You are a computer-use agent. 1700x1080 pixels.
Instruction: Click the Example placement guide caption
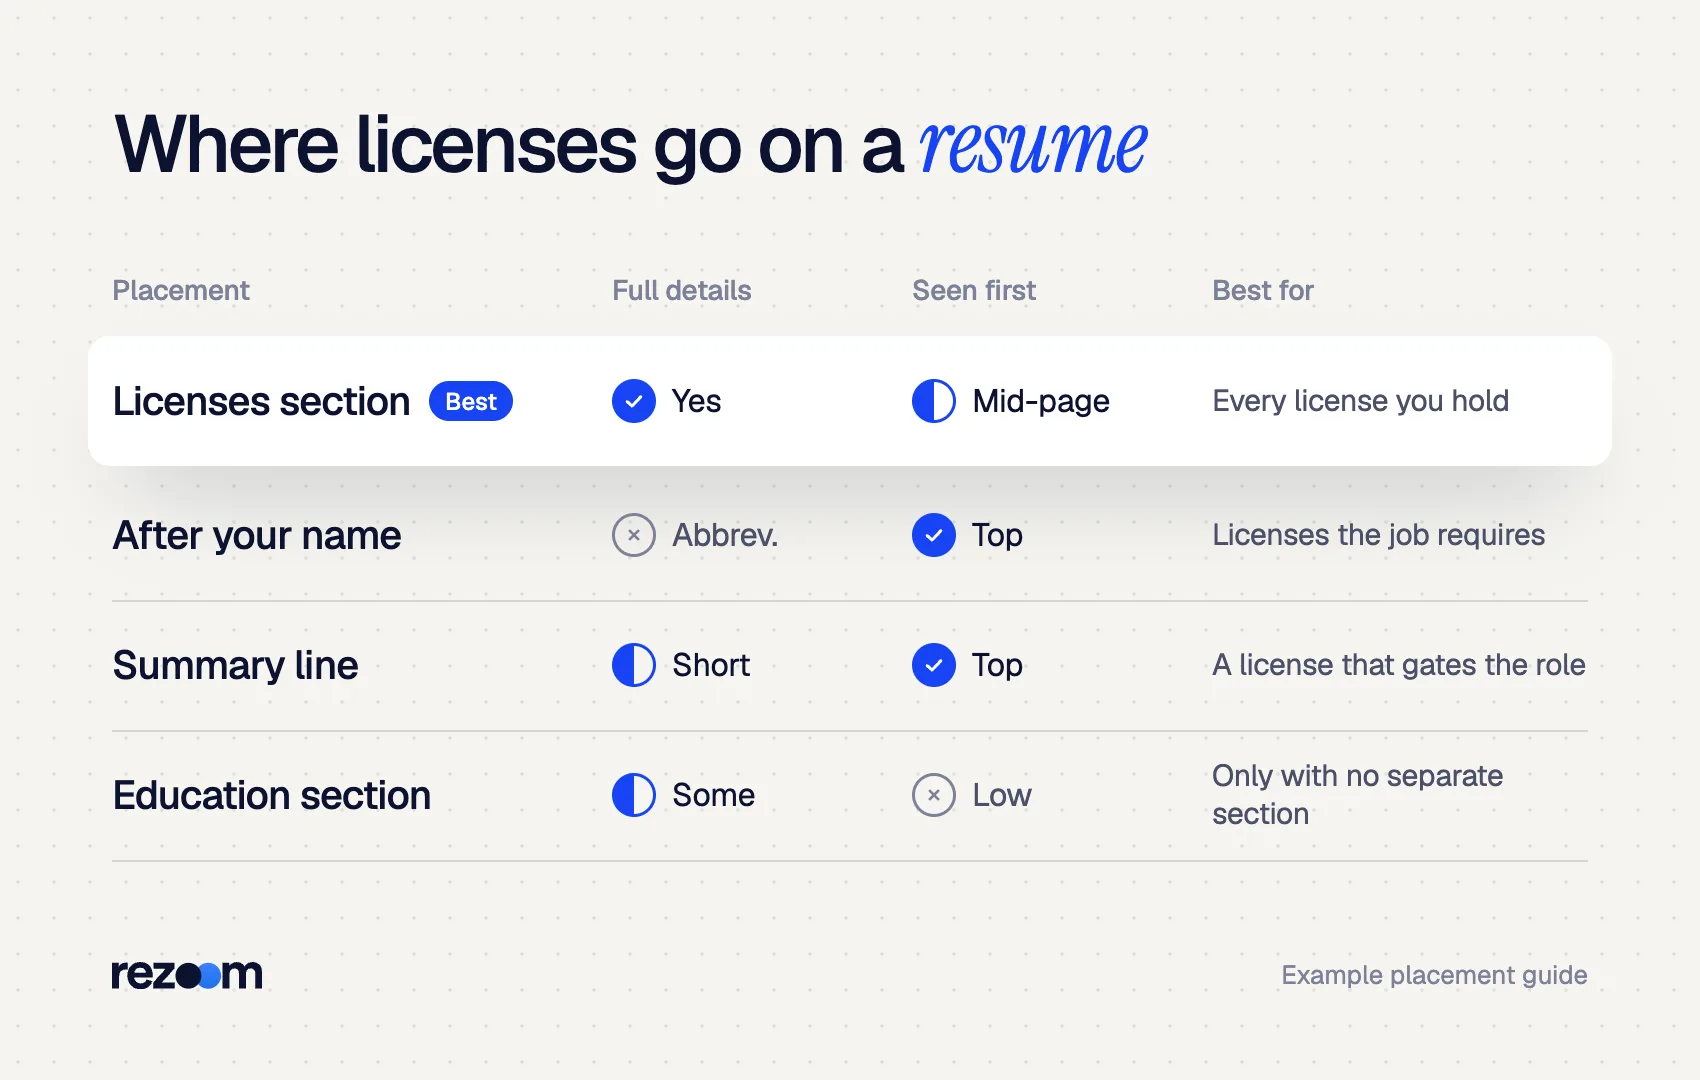coord(1434,975)
